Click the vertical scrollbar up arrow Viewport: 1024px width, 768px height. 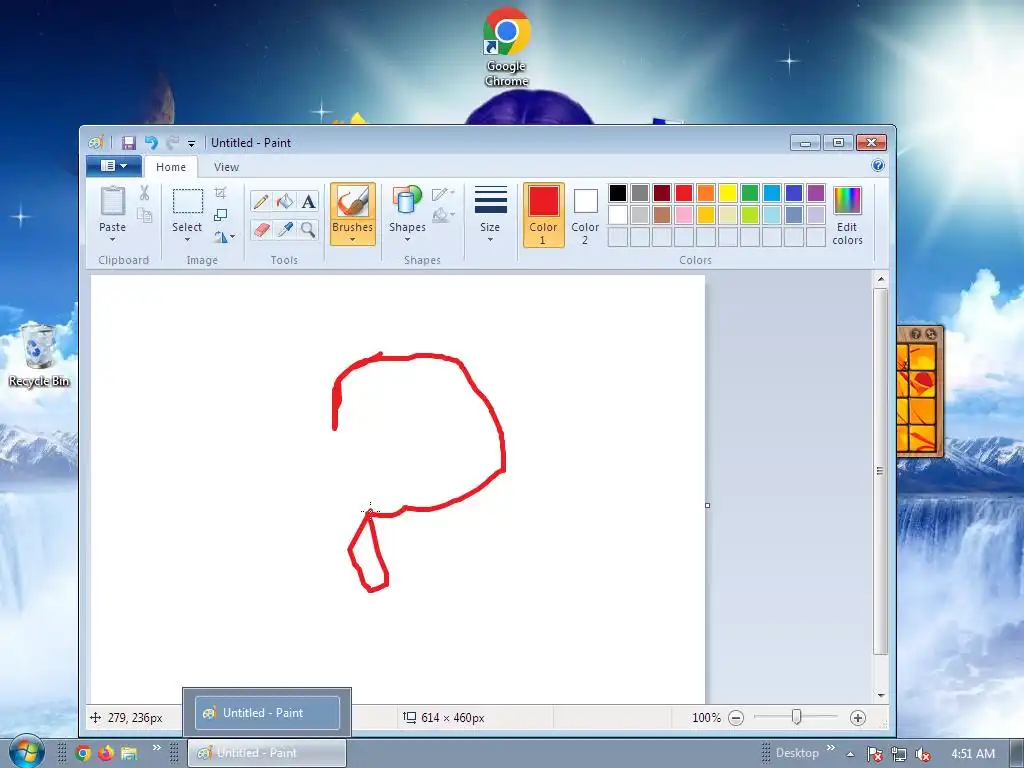pos(880,280)
